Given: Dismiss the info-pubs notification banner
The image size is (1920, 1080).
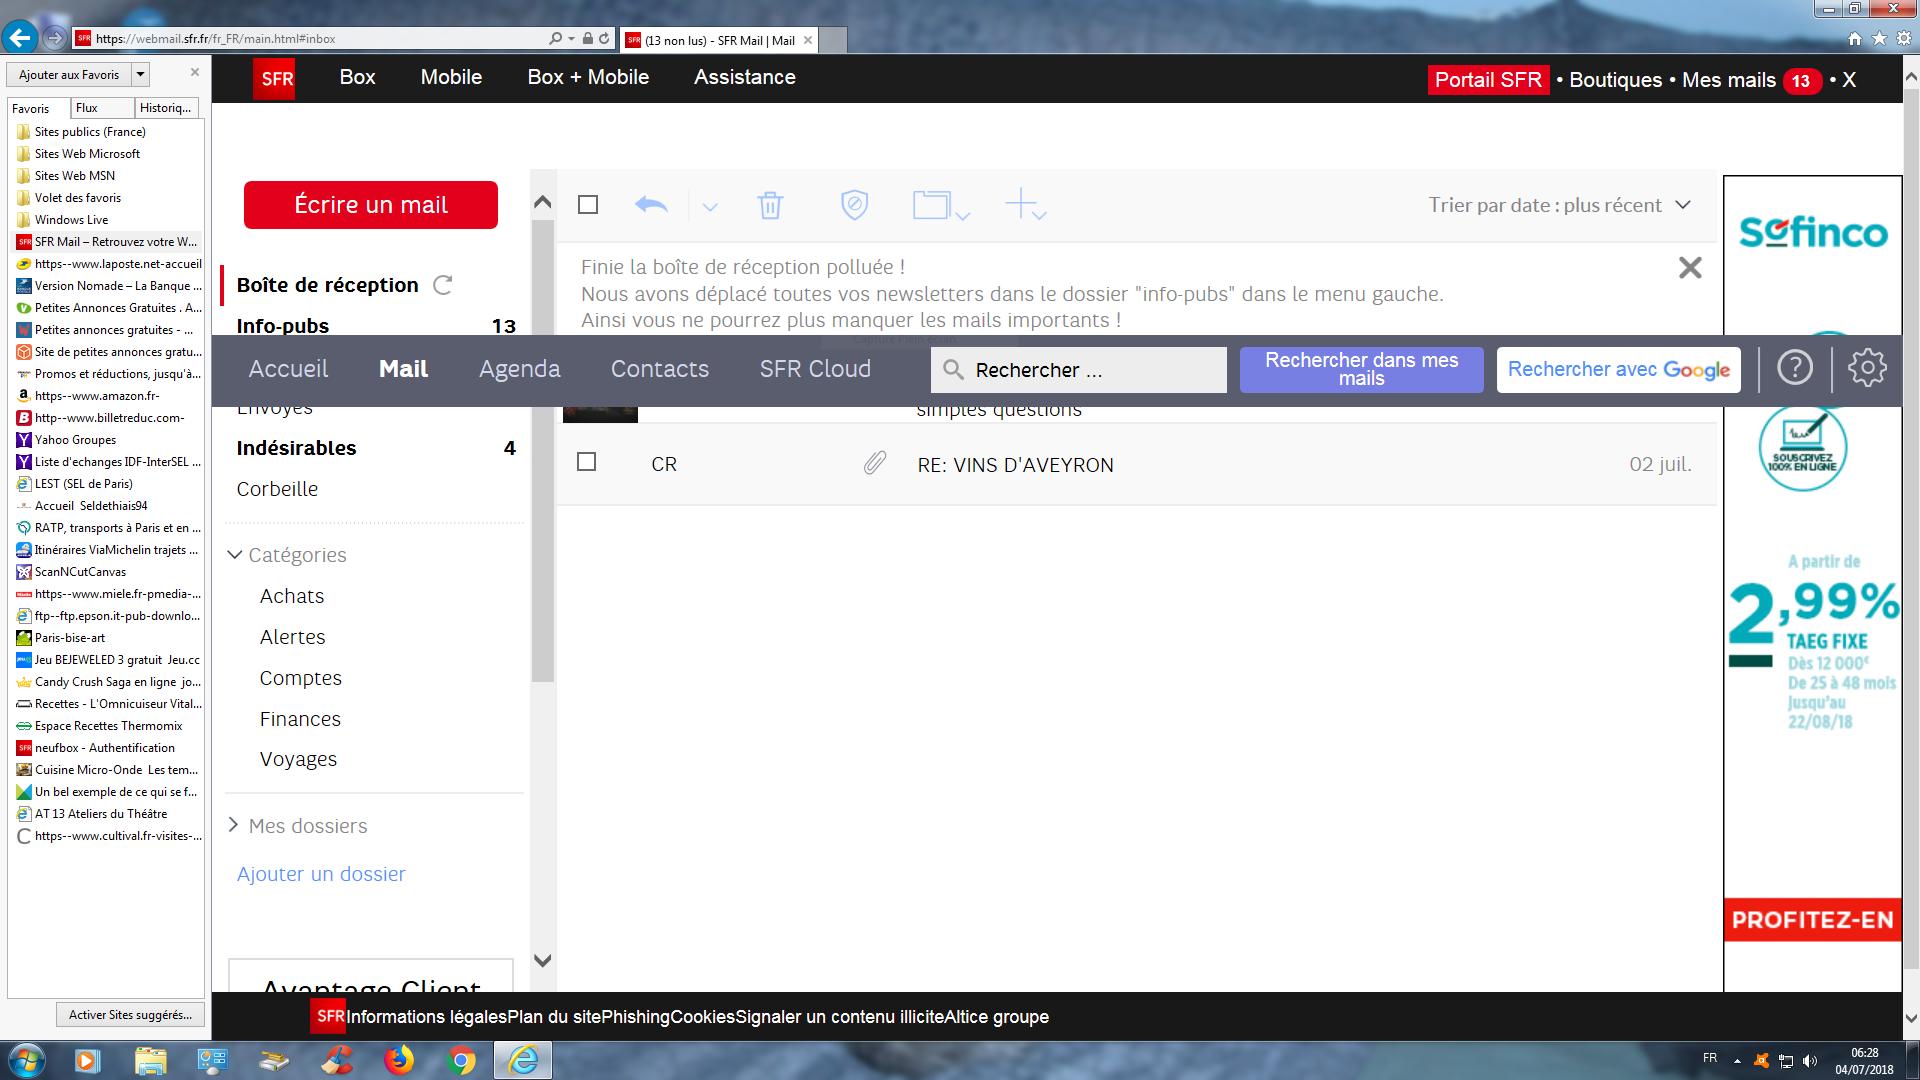Looking at the screenshot, I should (1690, 268).
